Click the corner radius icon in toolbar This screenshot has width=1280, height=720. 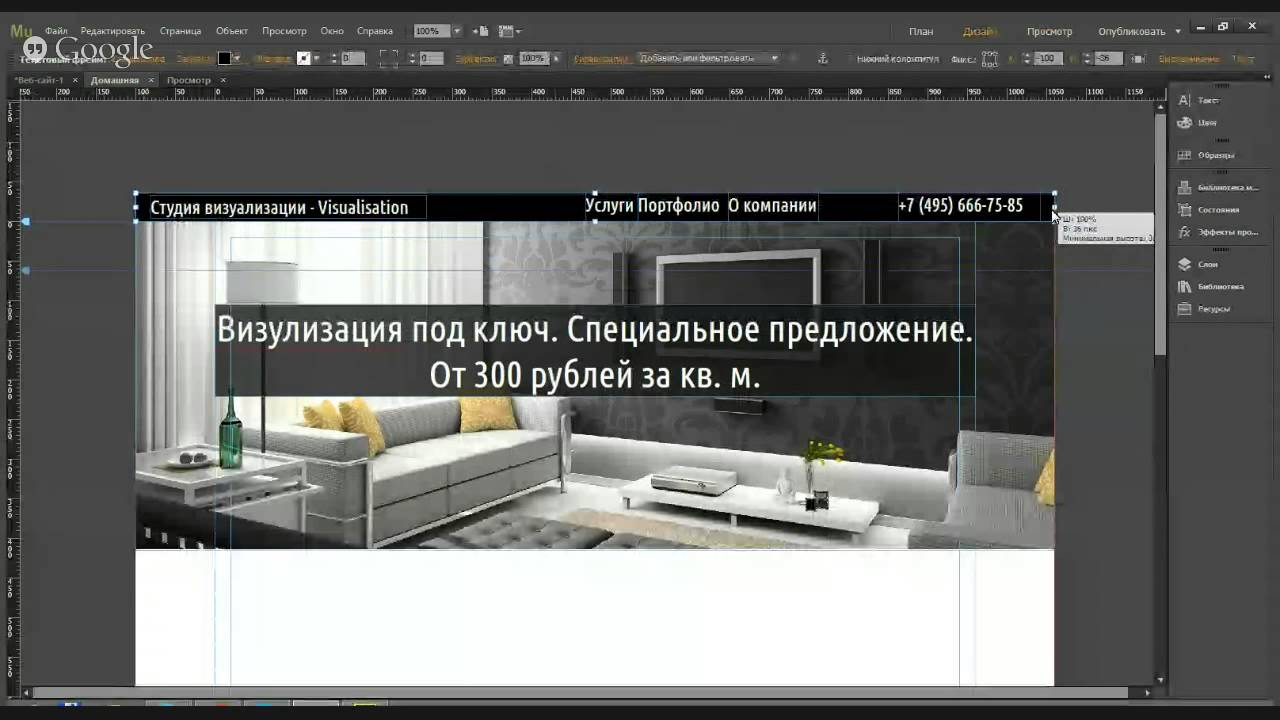pos(388,59)
